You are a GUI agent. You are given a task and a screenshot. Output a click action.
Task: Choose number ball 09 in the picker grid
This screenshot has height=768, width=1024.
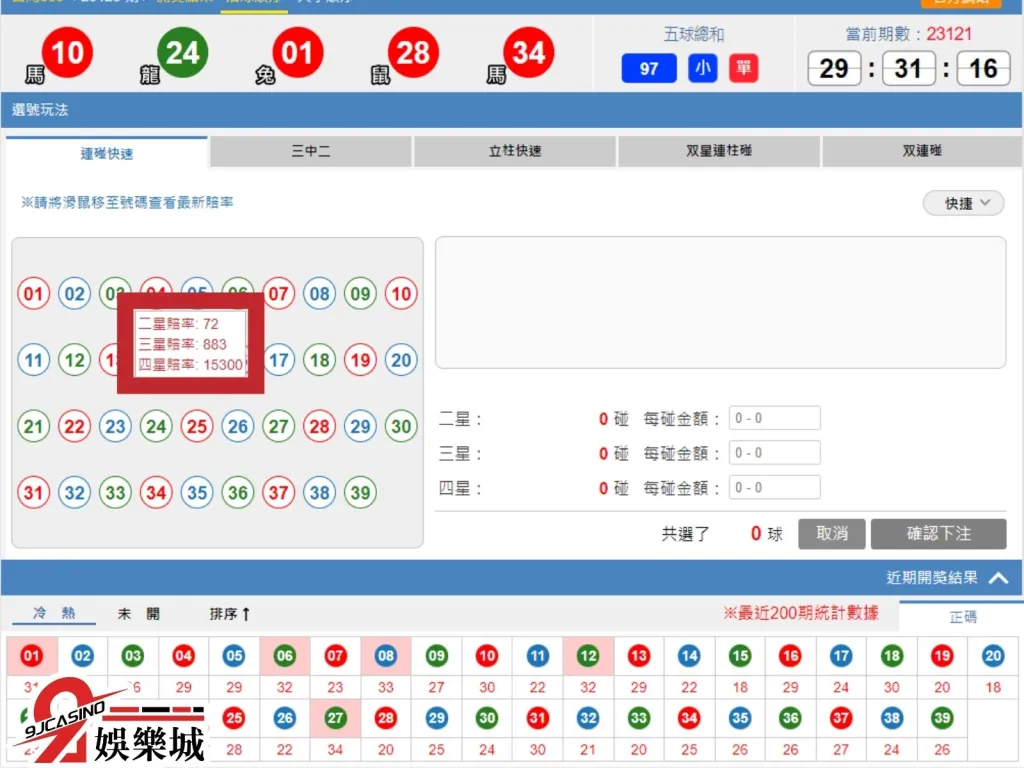pos(360,294)
